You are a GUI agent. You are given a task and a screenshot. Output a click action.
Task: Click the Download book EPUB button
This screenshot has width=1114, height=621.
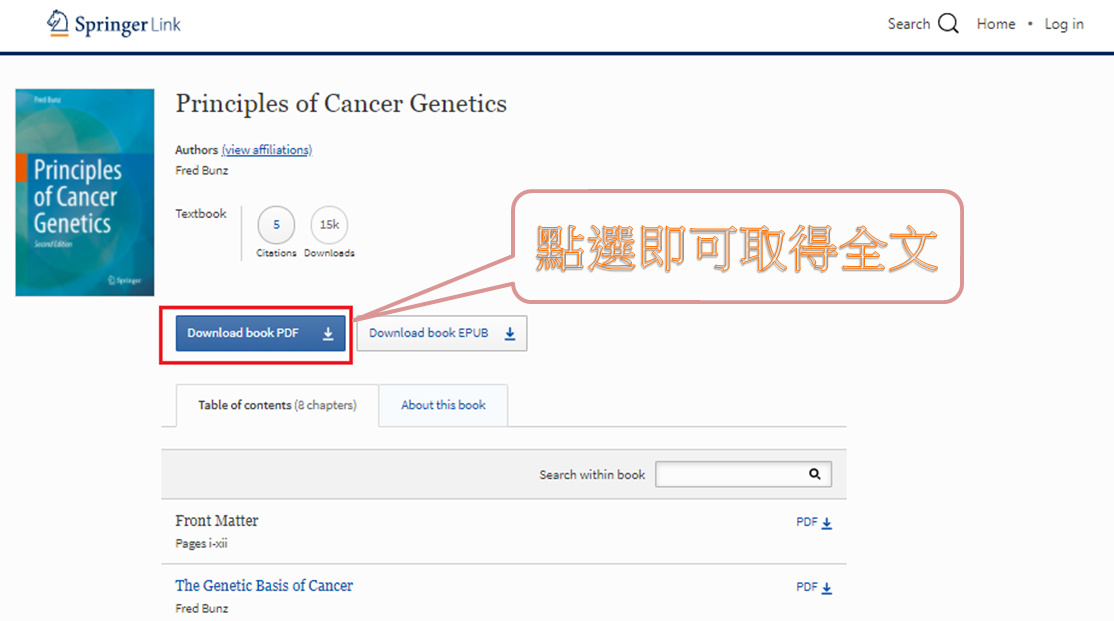pos(442,333)
